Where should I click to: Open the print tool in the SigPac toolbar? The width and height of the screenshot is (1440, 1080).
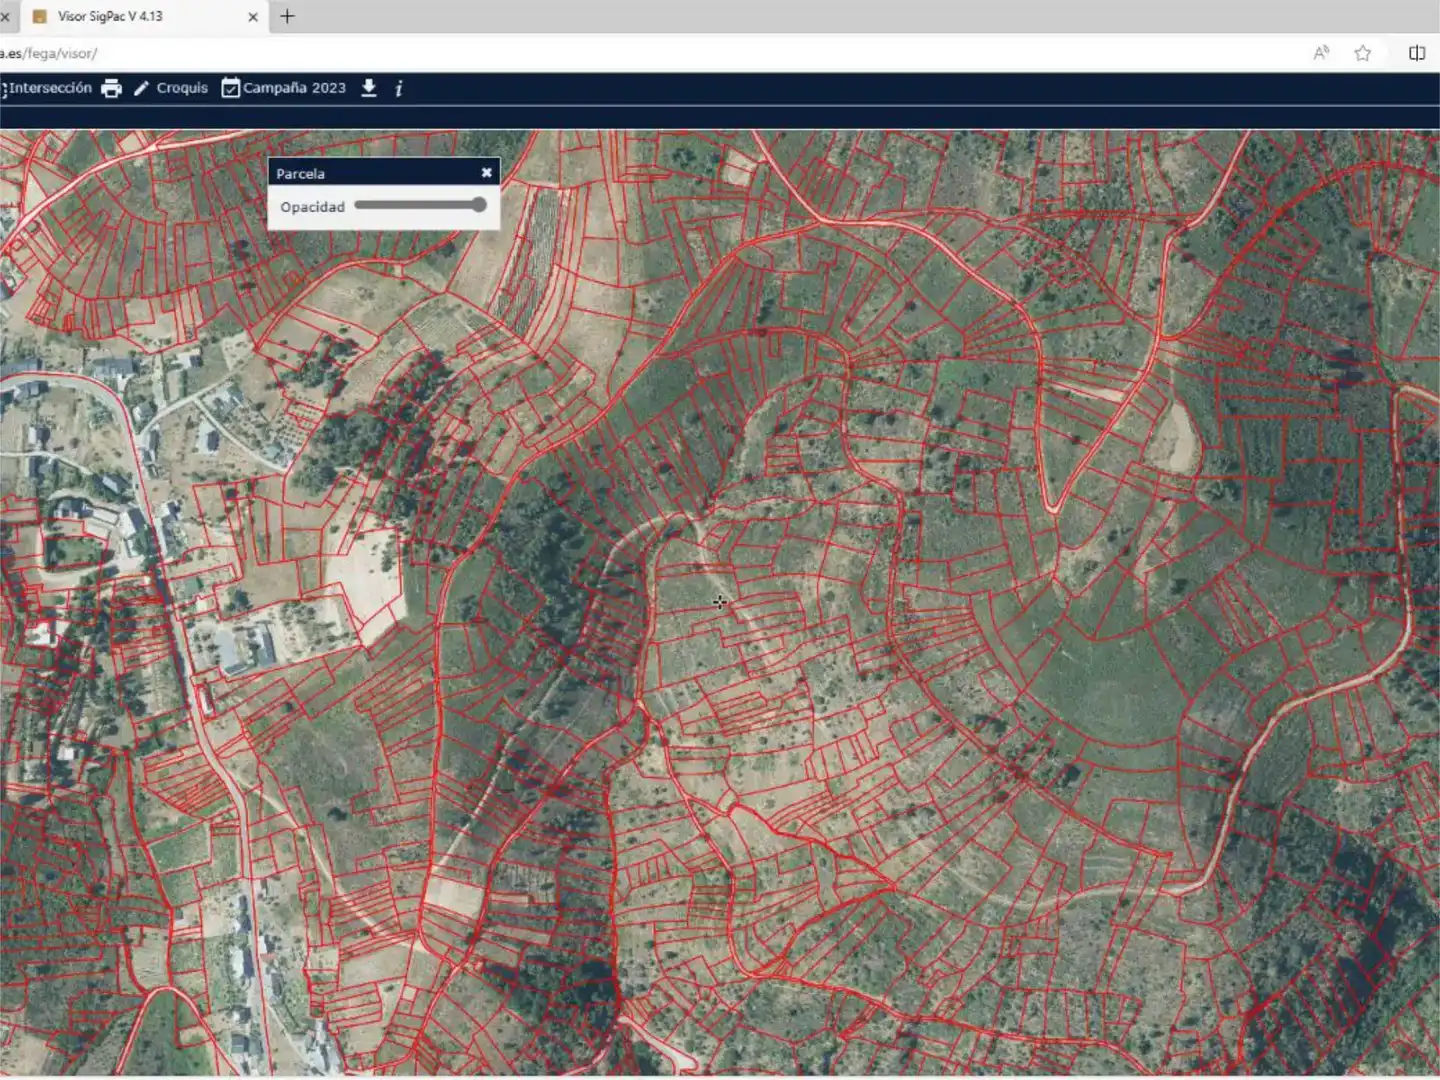point(111,88)
